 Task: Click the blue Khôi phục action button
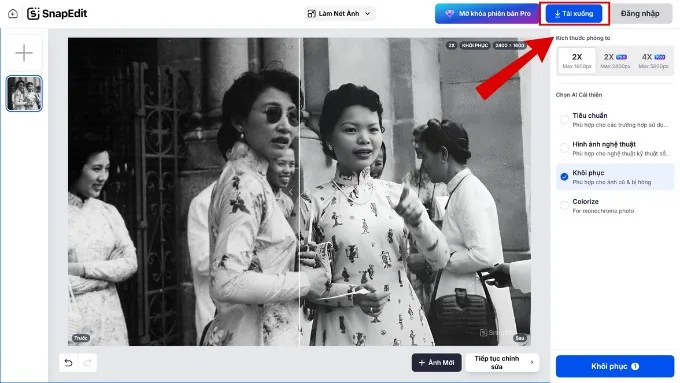point(615,367)
